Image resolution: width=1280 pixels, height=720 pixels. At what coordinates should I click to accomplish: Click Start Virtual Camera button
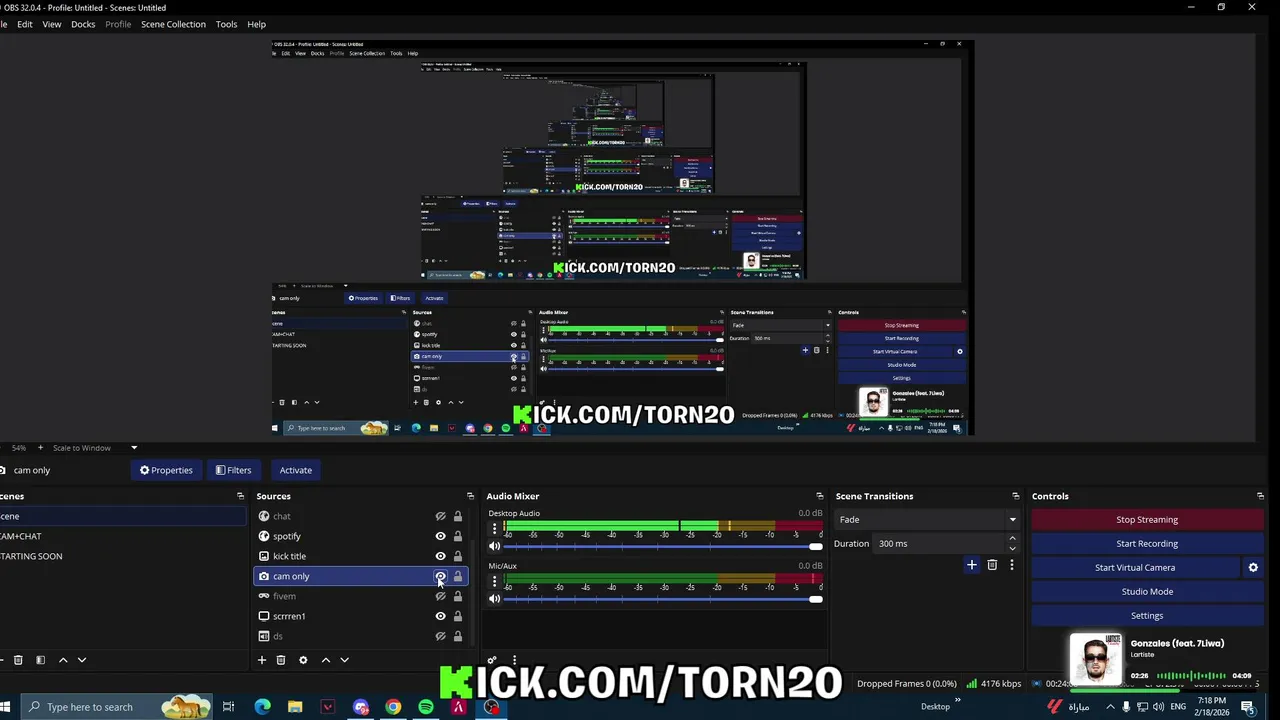click(x=1135, y=567)
